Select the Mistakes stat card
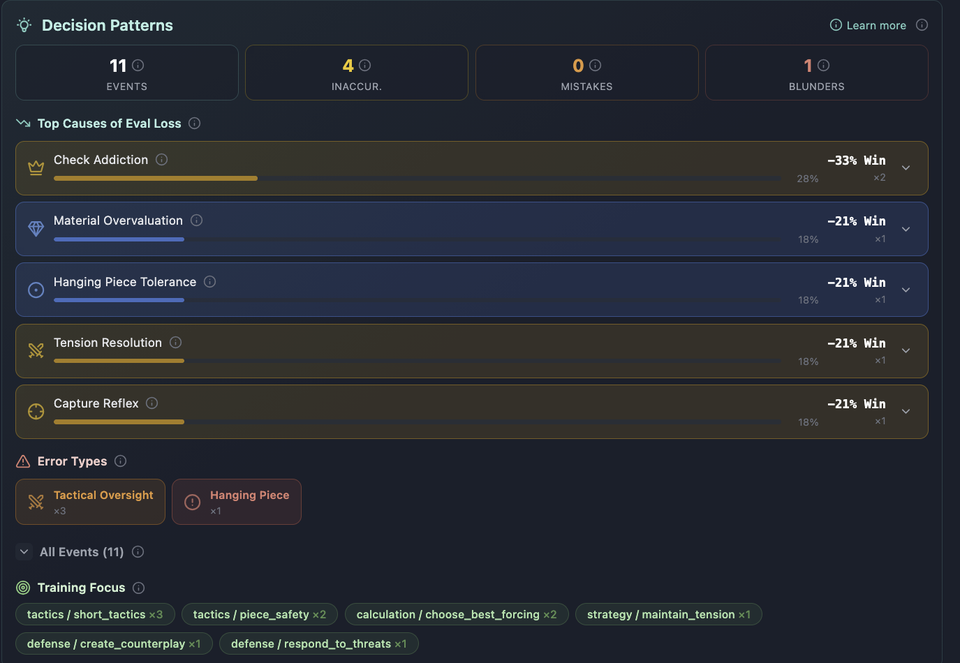This screenshot has width=960, height=663. click(x=587, y=72)
